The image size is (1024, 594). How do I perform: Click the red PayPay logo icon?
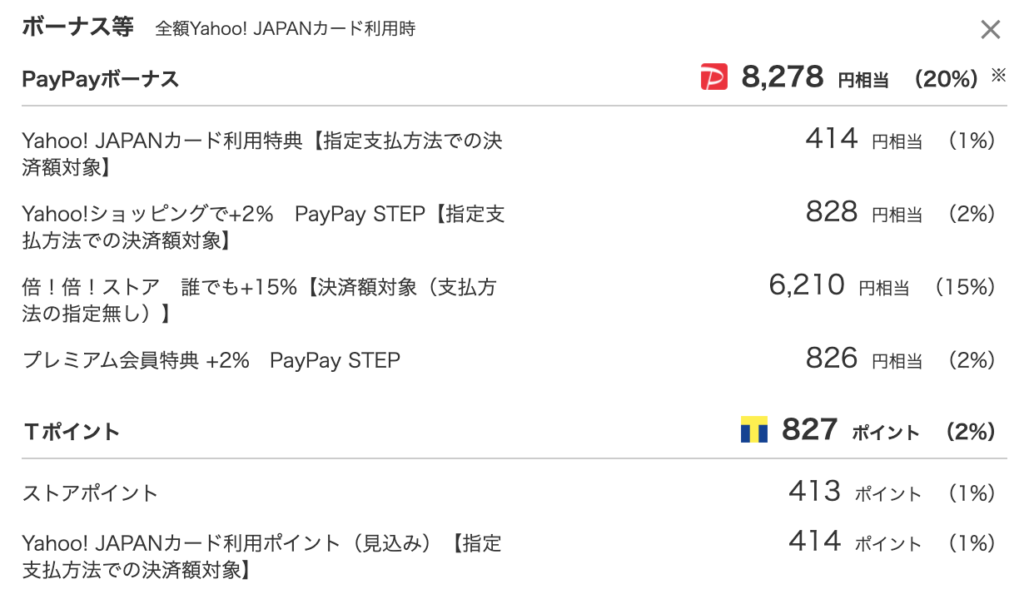(x=713, y=77)
